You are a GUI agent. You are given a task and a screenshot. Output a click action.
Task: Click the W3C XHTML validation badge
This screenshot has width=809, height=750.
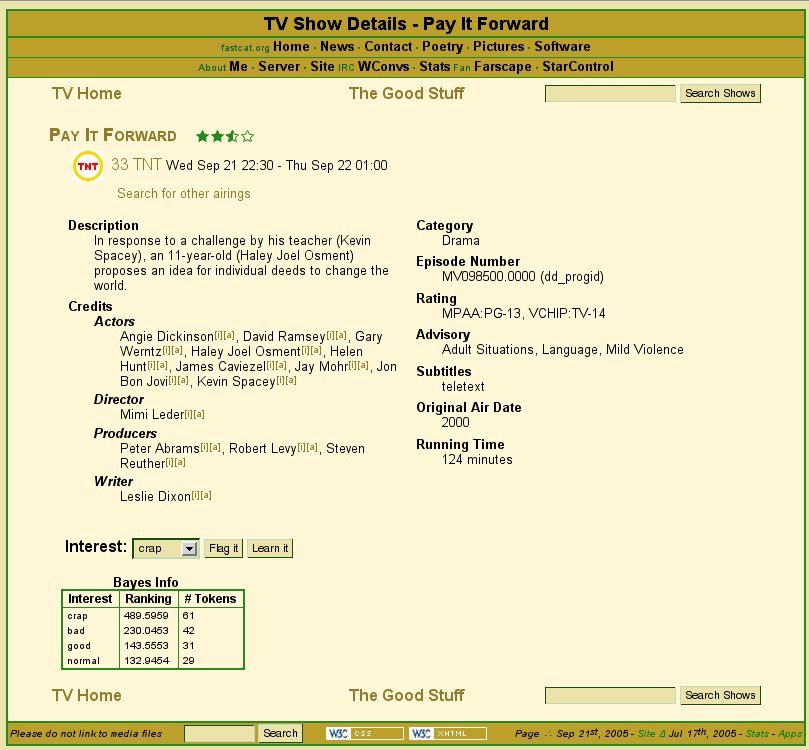coord(448,733)
